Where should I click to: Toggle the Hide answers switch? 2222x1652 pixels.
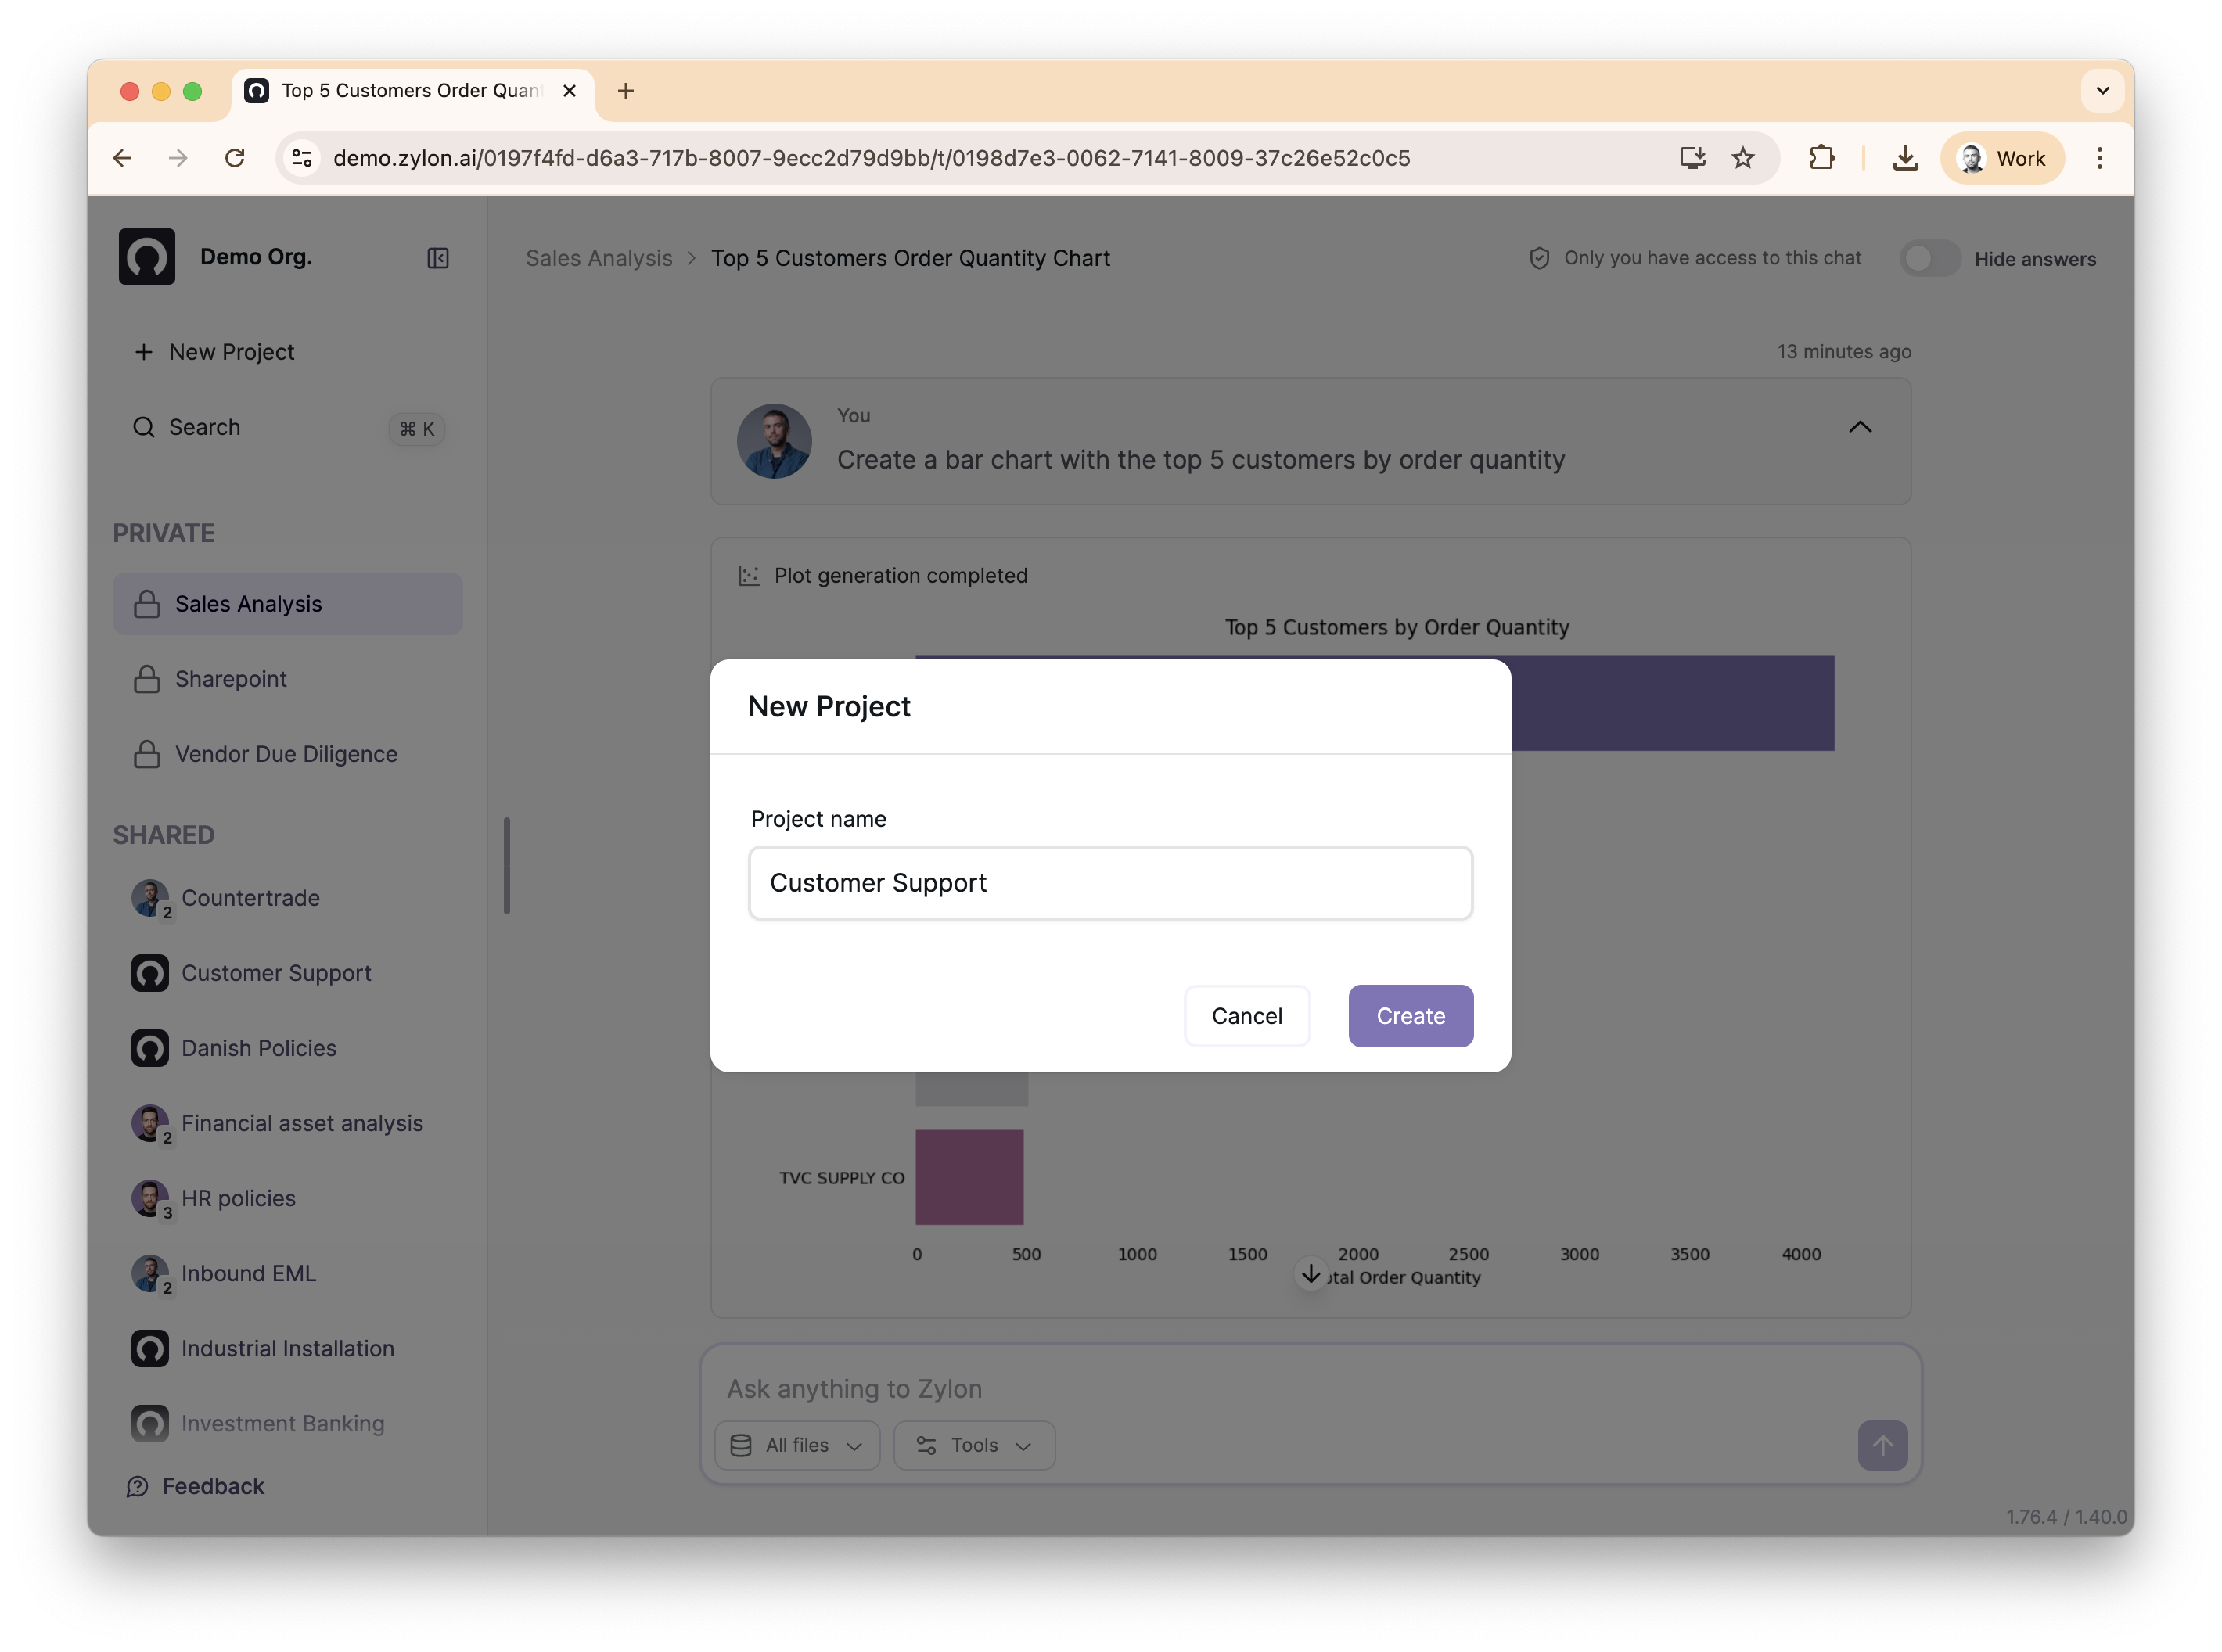[x=1929, y=259]
